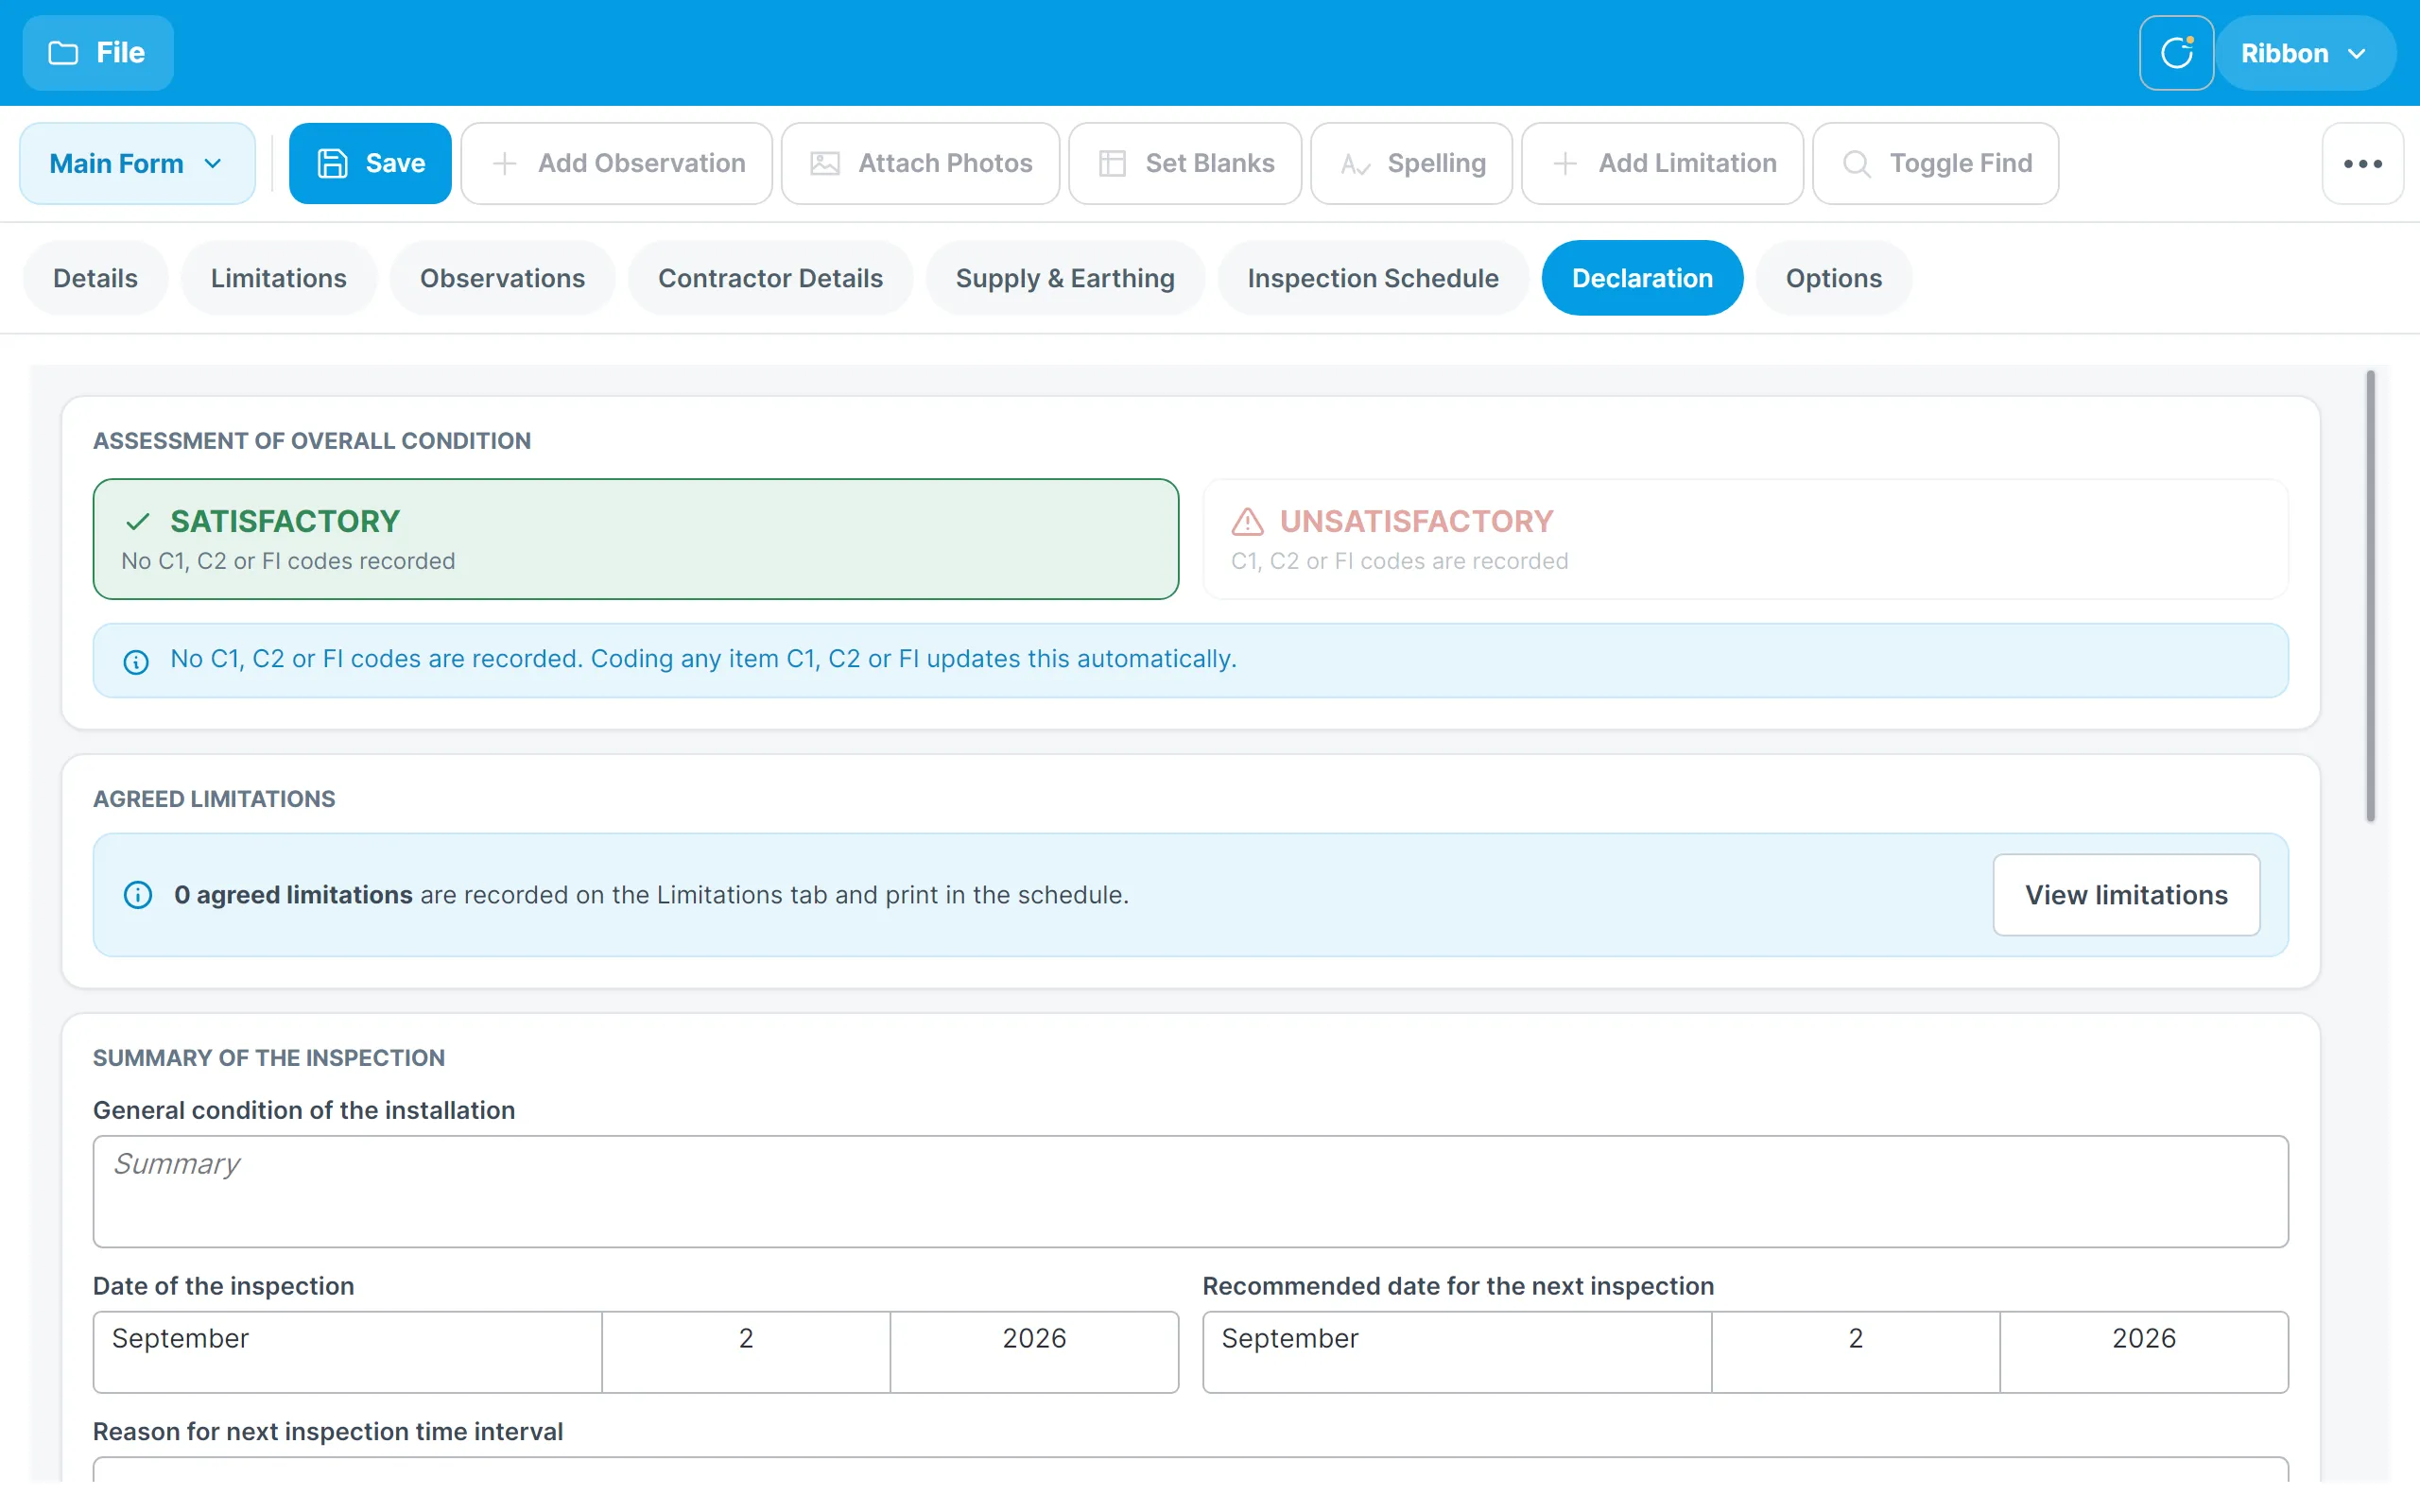Click the Reason for next inspection interval field
The image size is (2420, 1512).
tap(1190, 1470)
